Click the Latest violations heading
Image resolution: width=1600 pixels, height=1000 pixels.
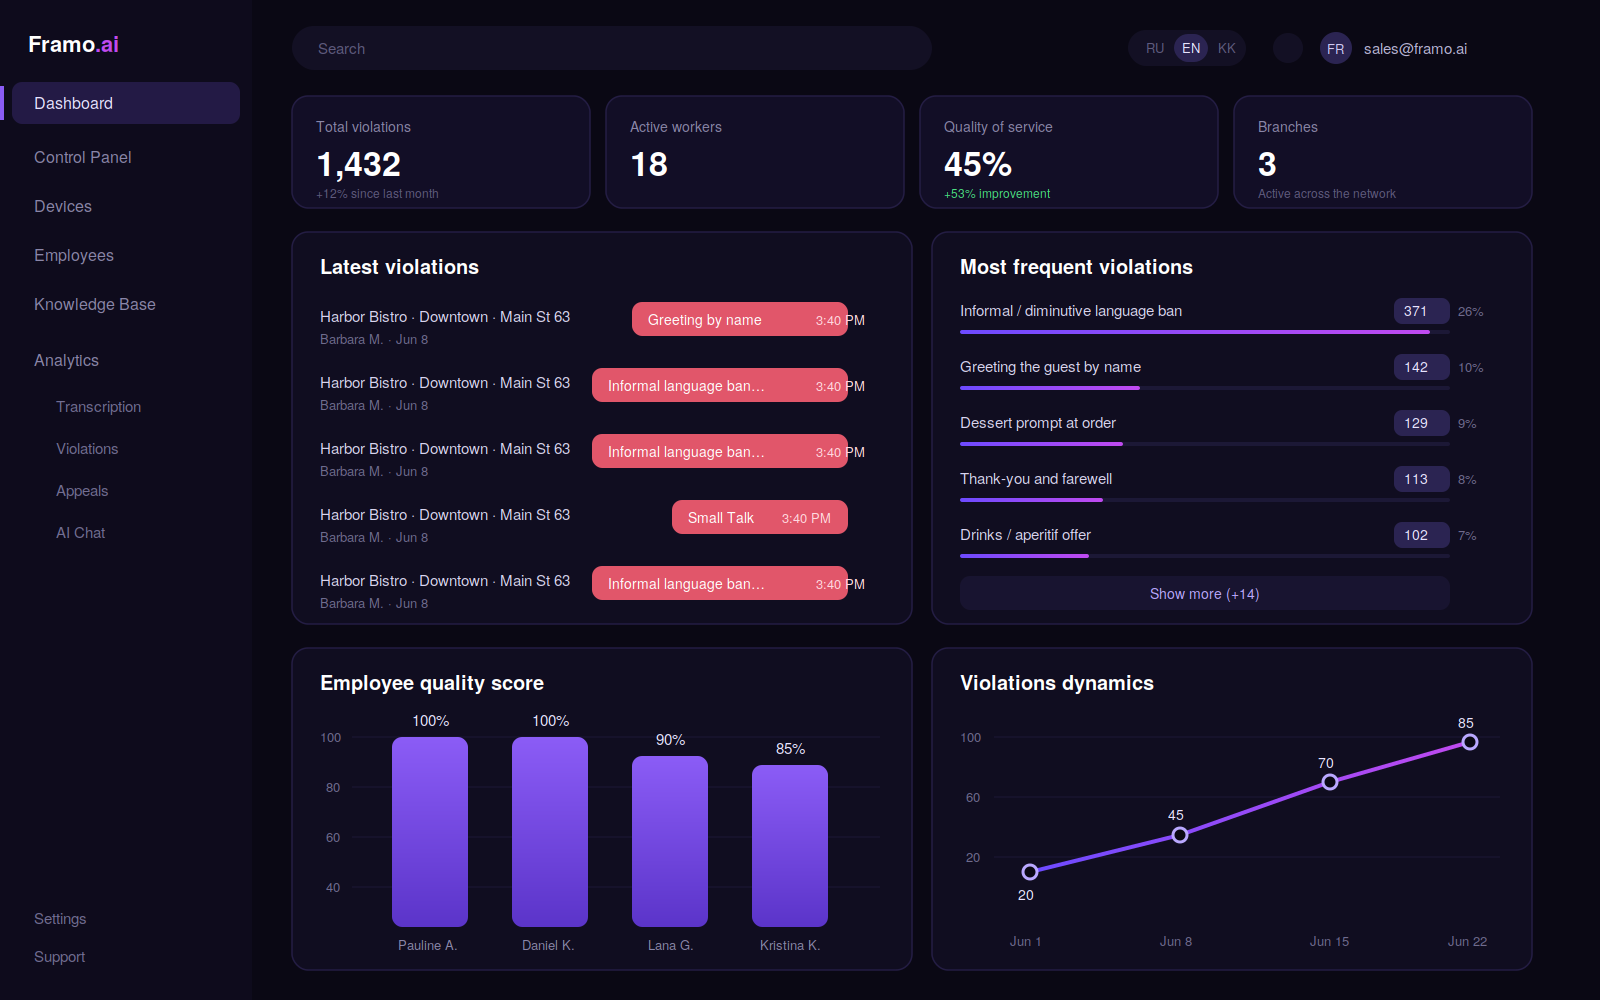tap(399, 267)
